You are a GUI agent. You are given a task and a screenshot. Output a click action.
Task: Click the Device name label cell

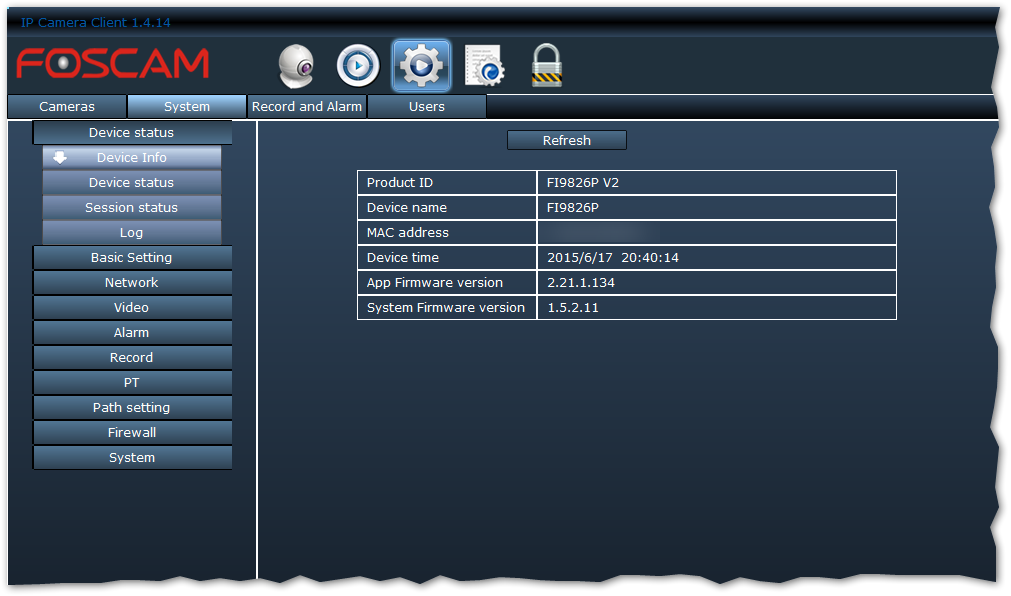pyautogui.click(x=447, y=208)
